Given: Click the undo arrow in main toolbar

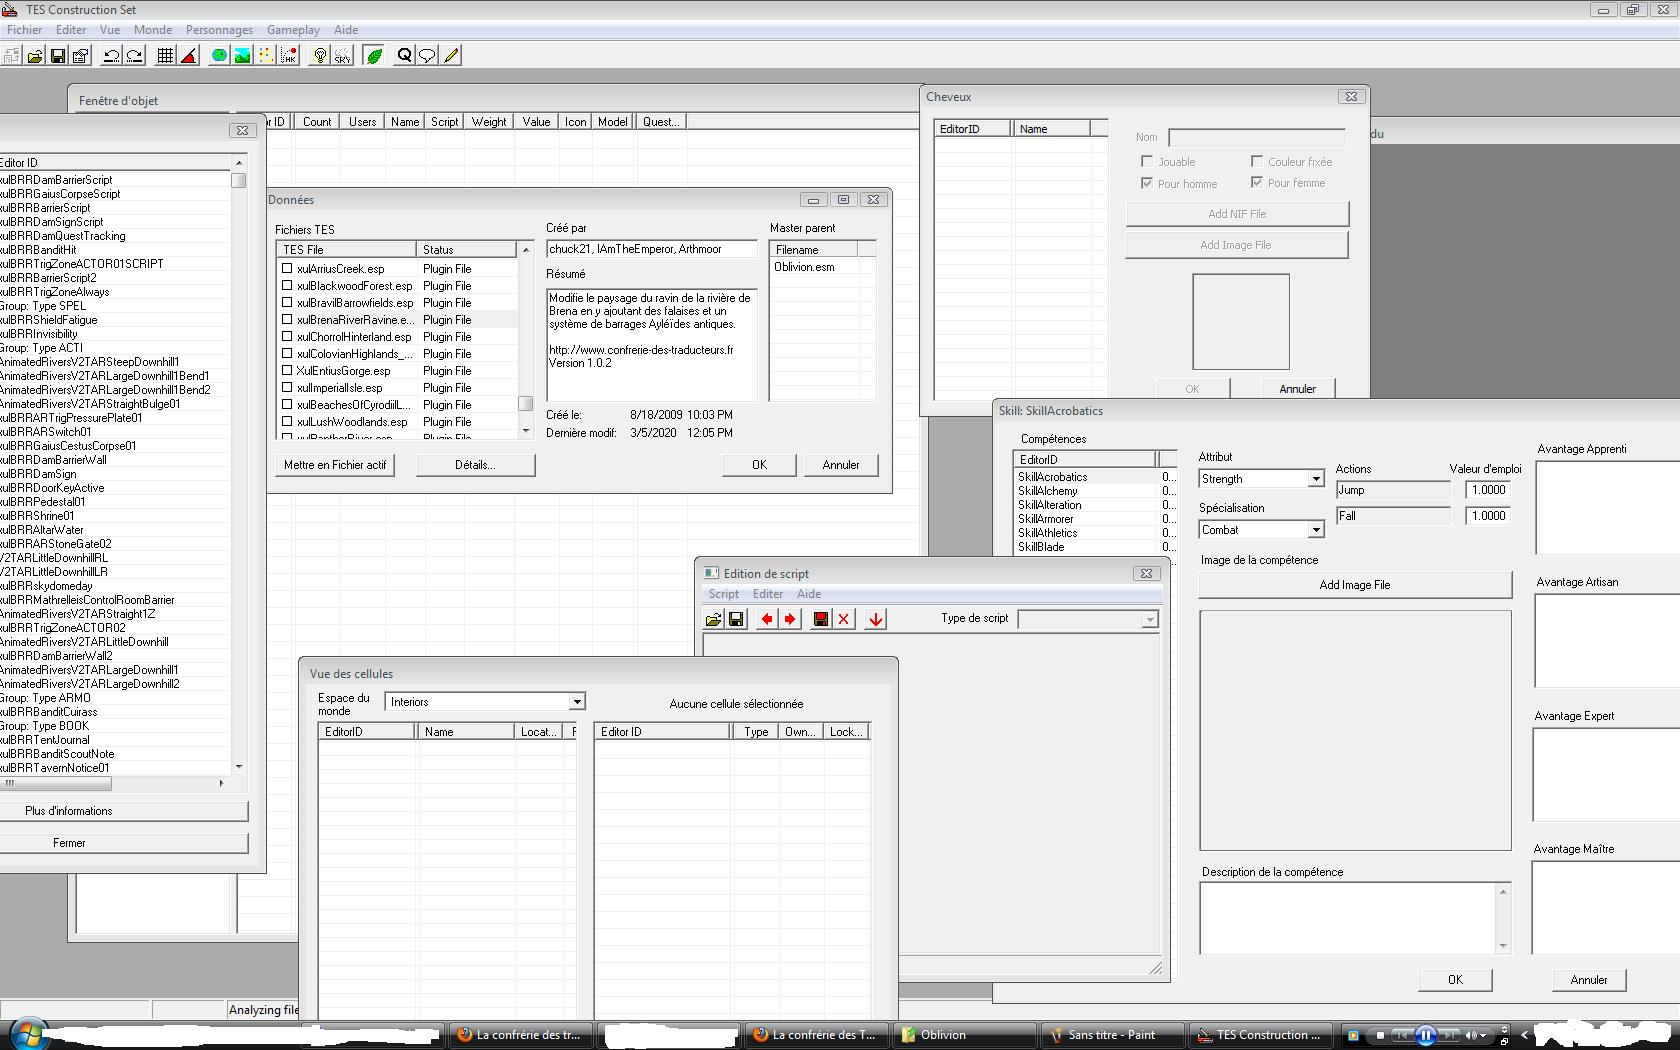Looking at the screenshot, I should [112, 56].
